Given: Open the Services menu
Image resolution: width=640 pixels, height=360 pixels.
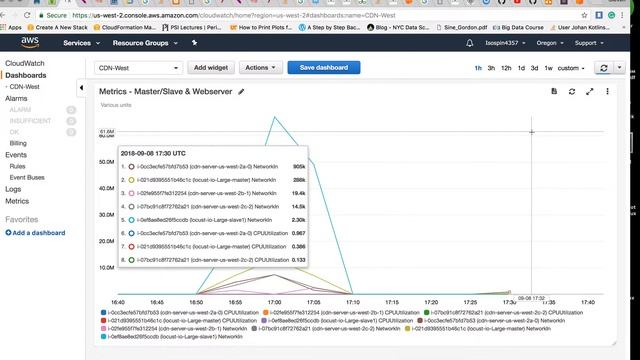Looking at the screenshot, I should tap(81, 43).
